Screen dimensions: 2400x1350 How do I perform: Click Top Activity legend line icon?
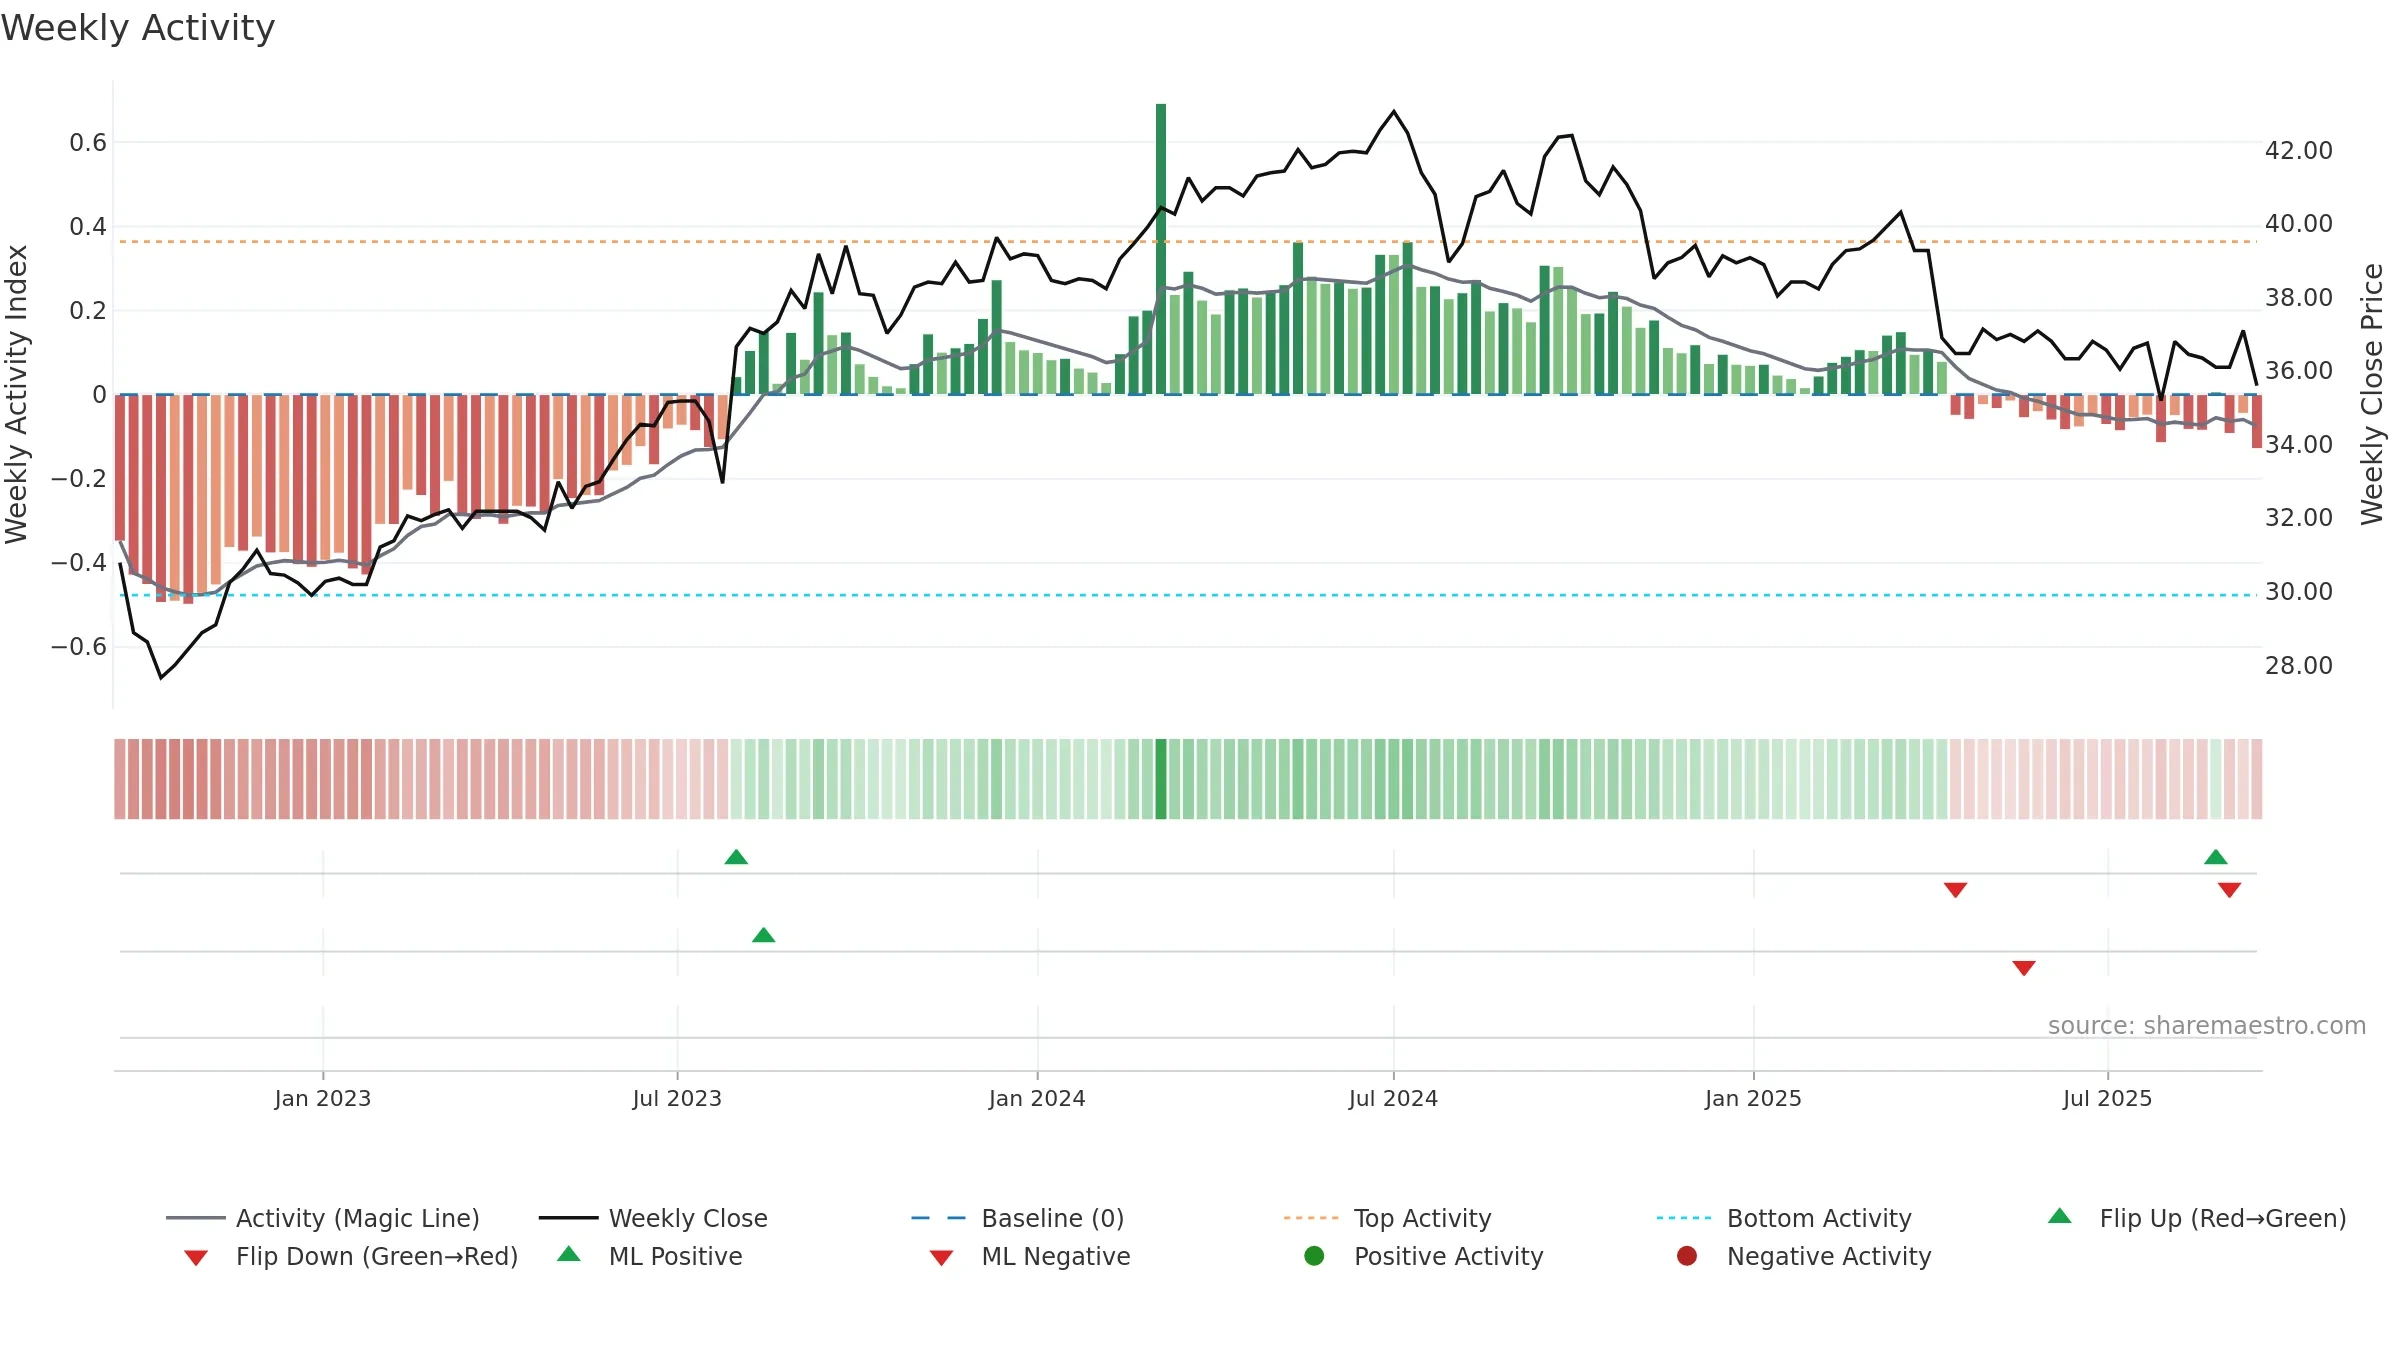coord(1310,1218)
